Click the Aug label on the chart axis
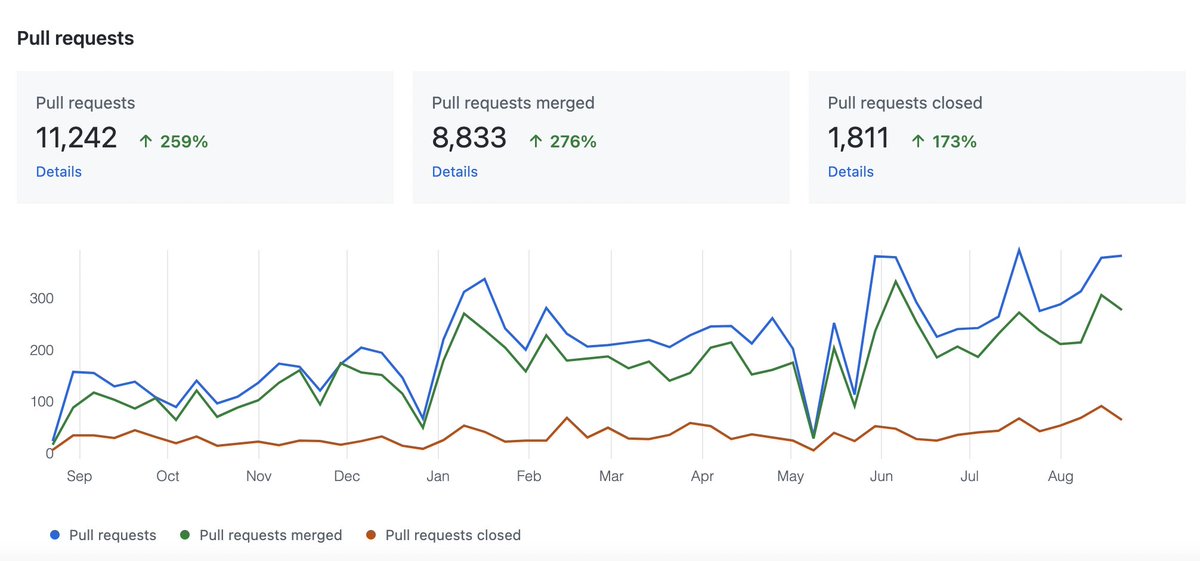This screenshot has height=561, width=1200. tap(1060, 476)
